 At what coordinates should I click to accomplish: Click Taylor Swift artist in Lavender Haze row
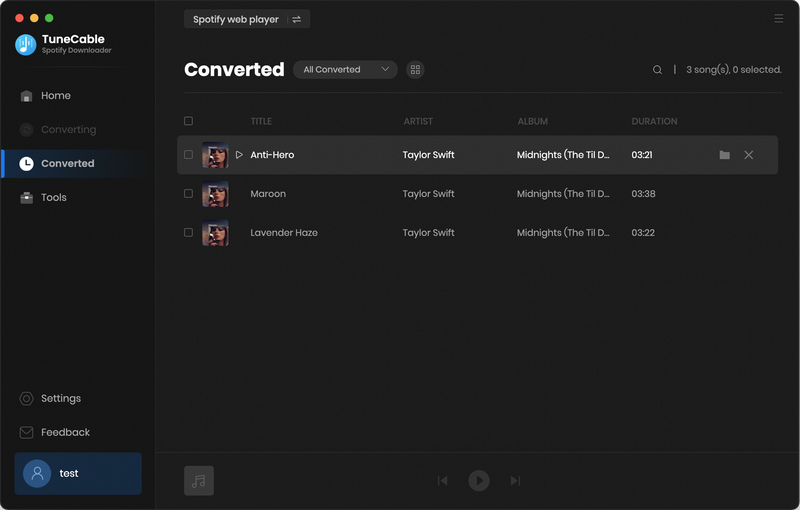pos(428,233)
